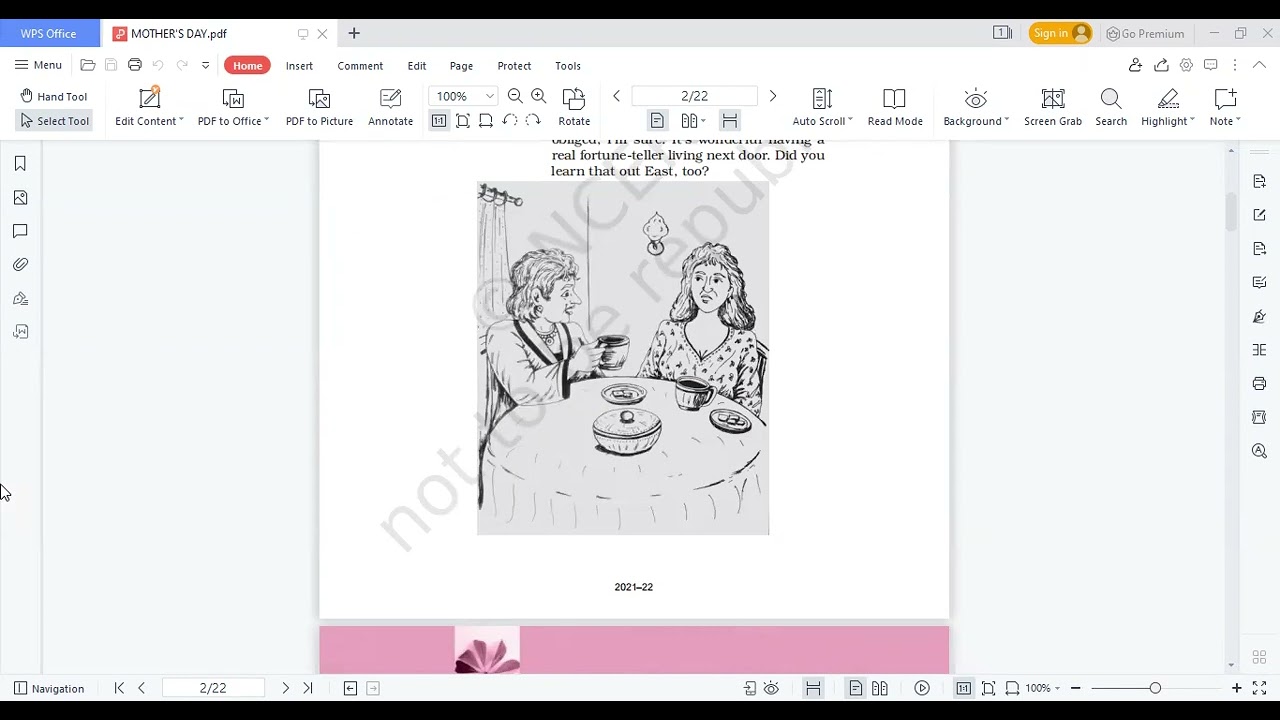
Task: Activate the Highlight tool
Action: [1168, 107]
